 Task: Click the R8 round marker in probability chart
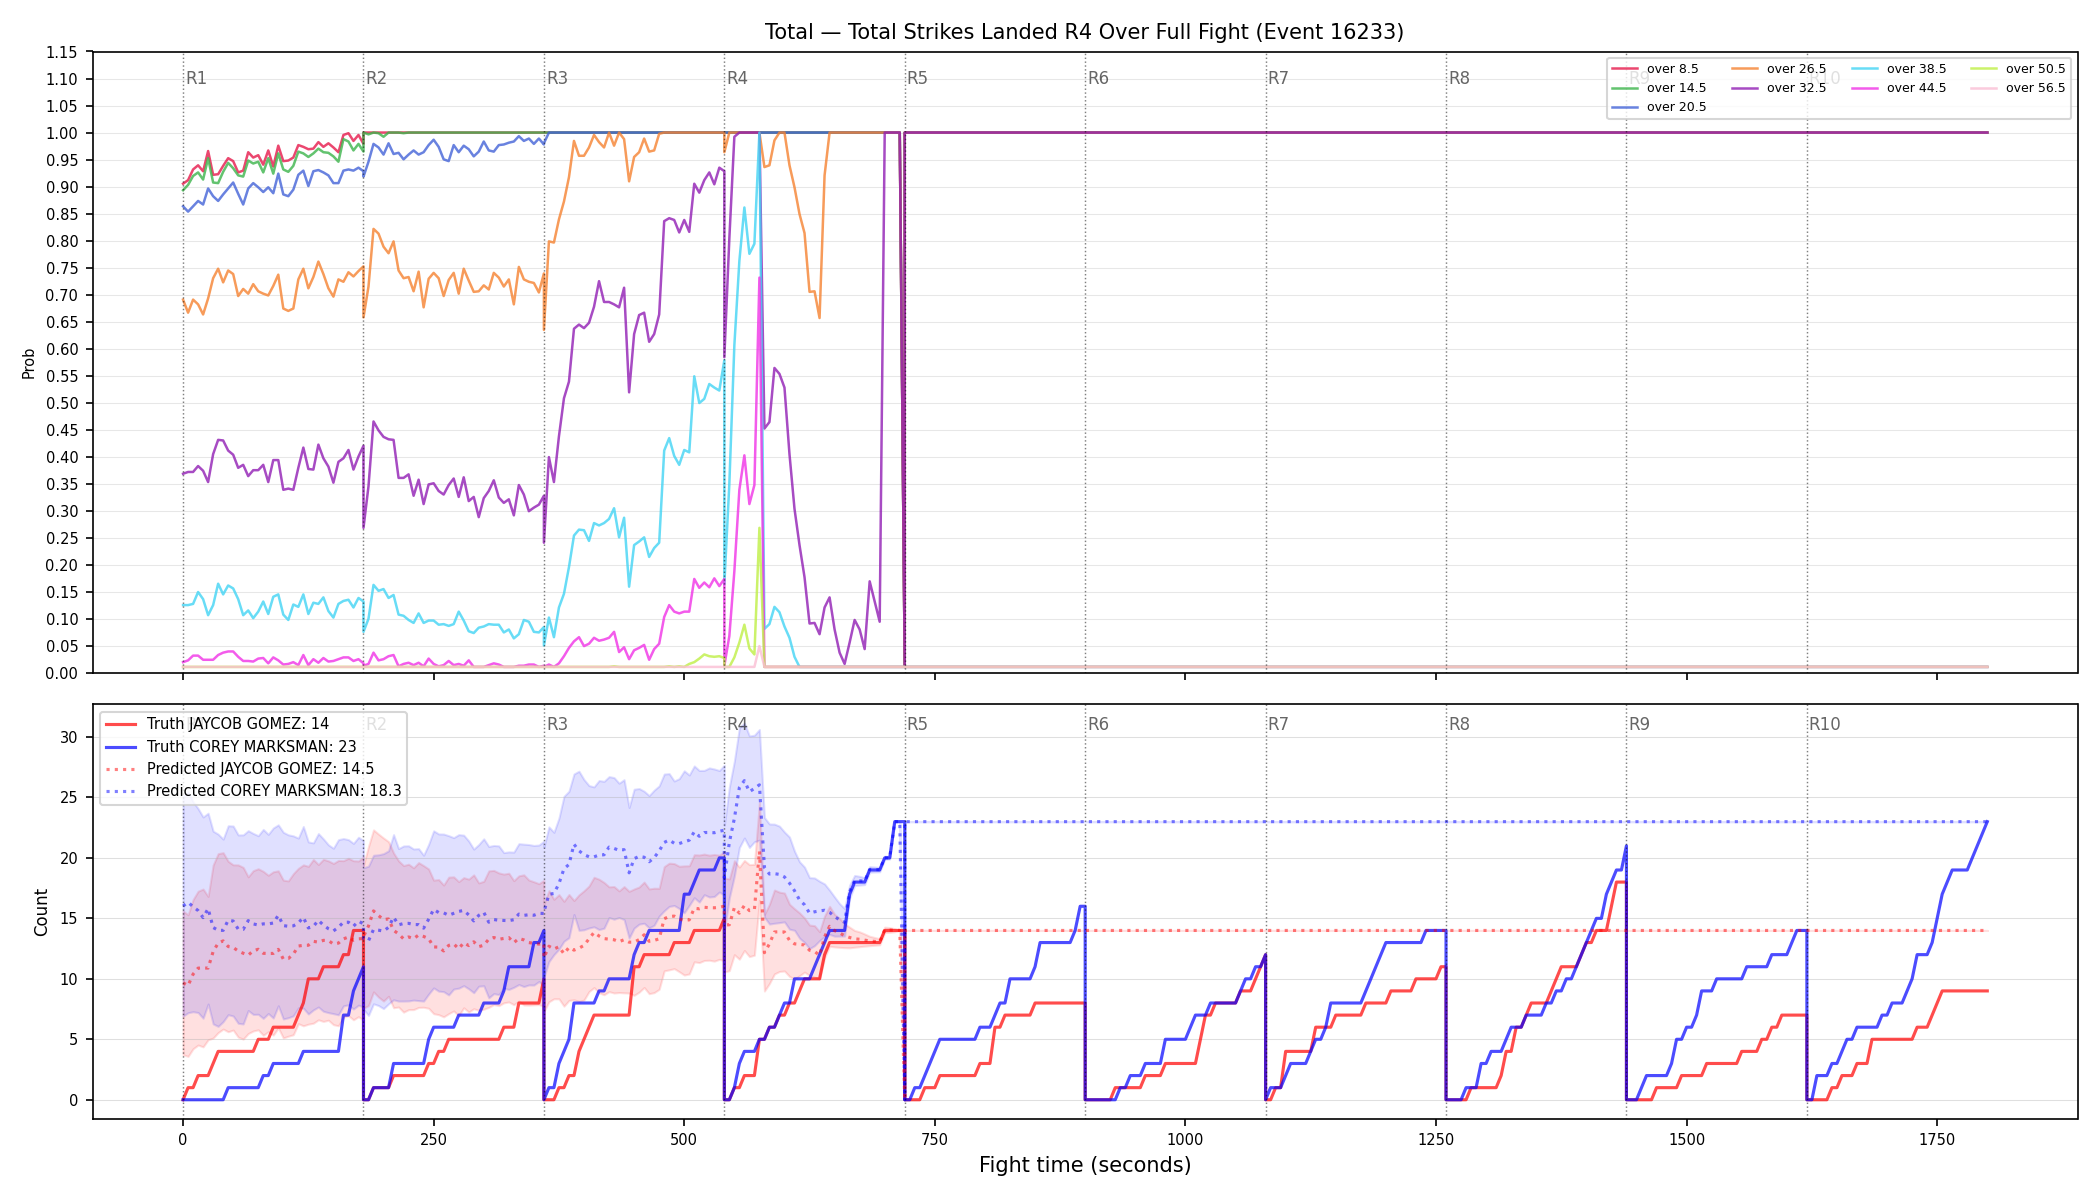(x=1459, y=78)
